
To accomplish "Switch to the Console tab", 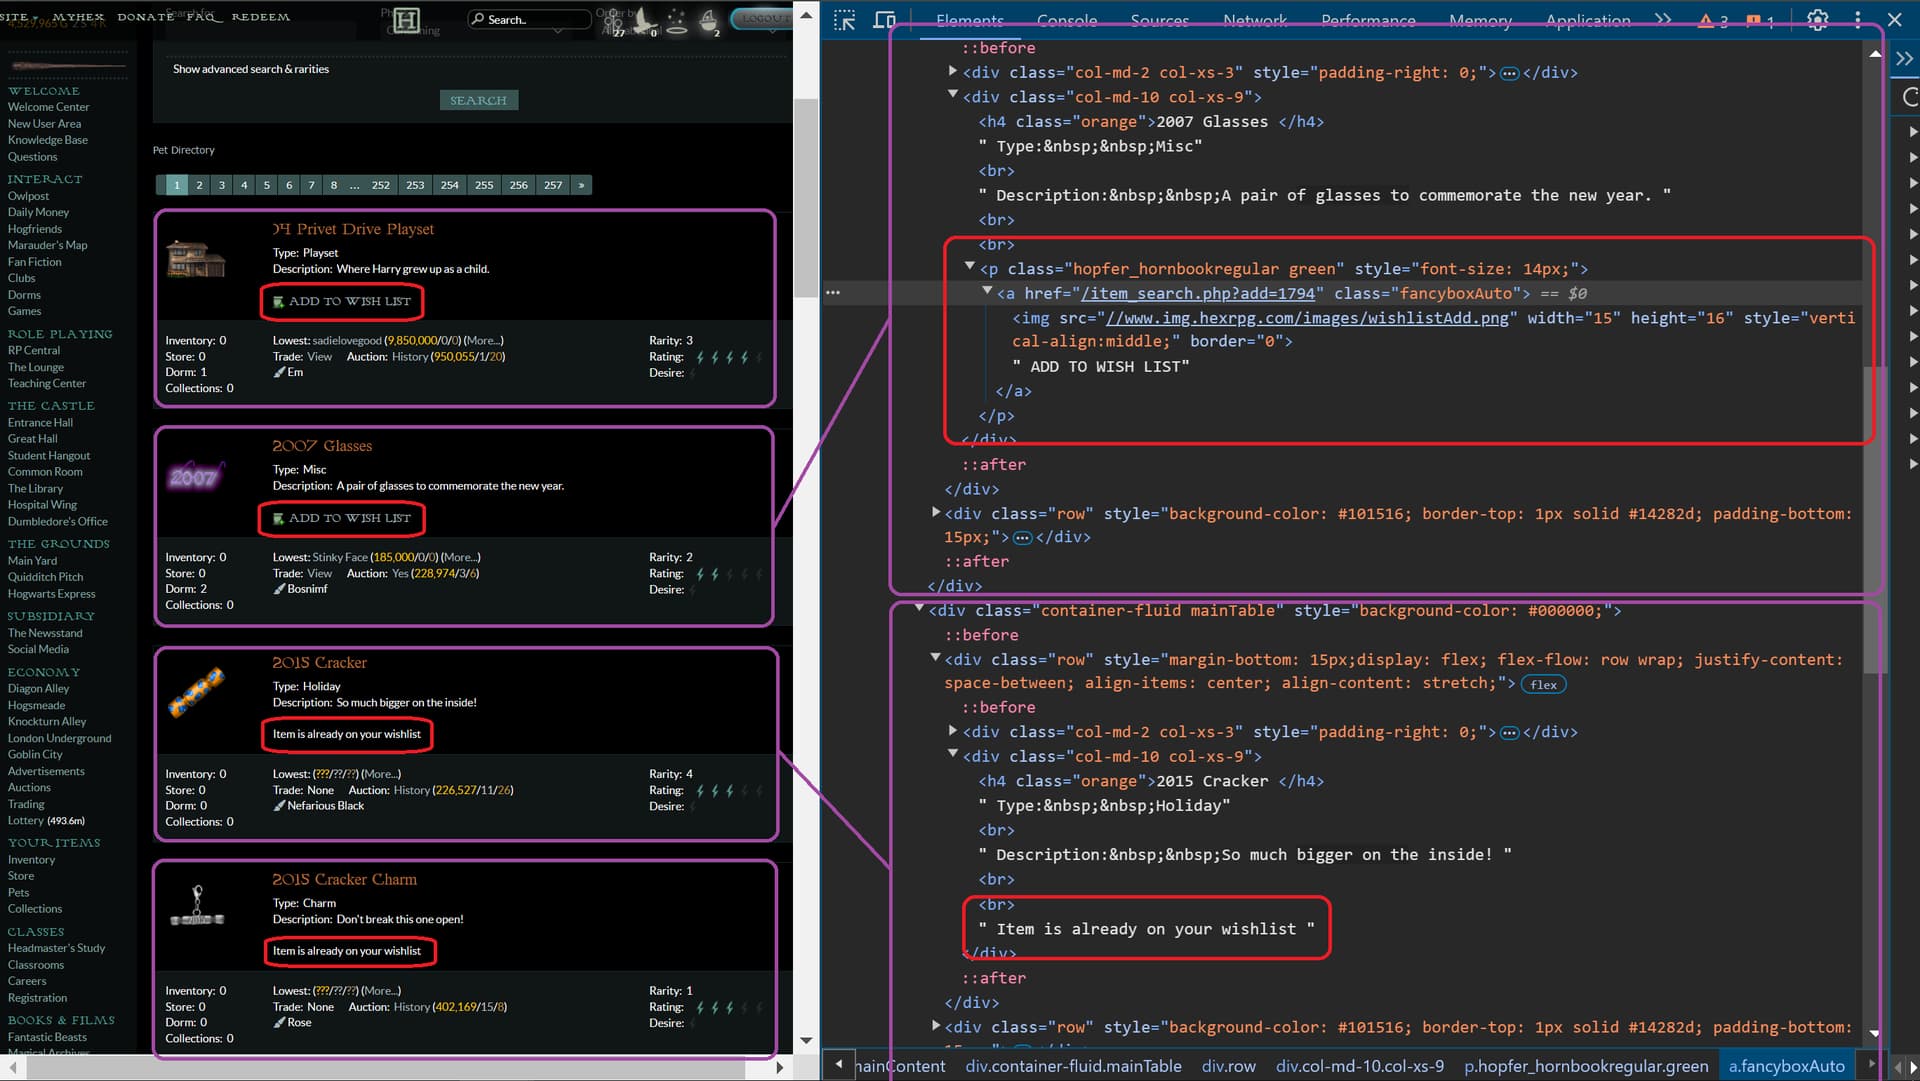I will point(1066,20).
